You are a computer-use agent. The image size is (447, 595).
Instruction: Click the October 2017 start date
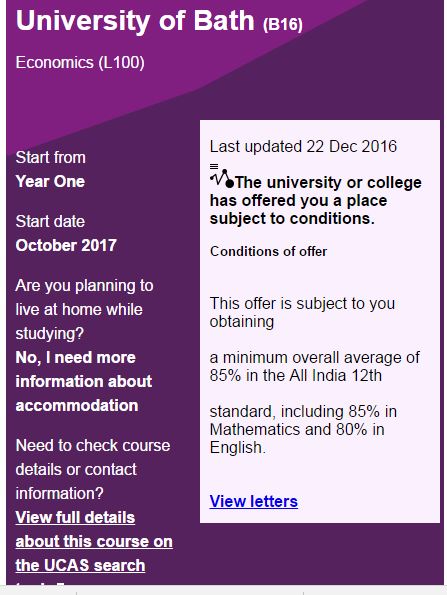coord(66,245)
